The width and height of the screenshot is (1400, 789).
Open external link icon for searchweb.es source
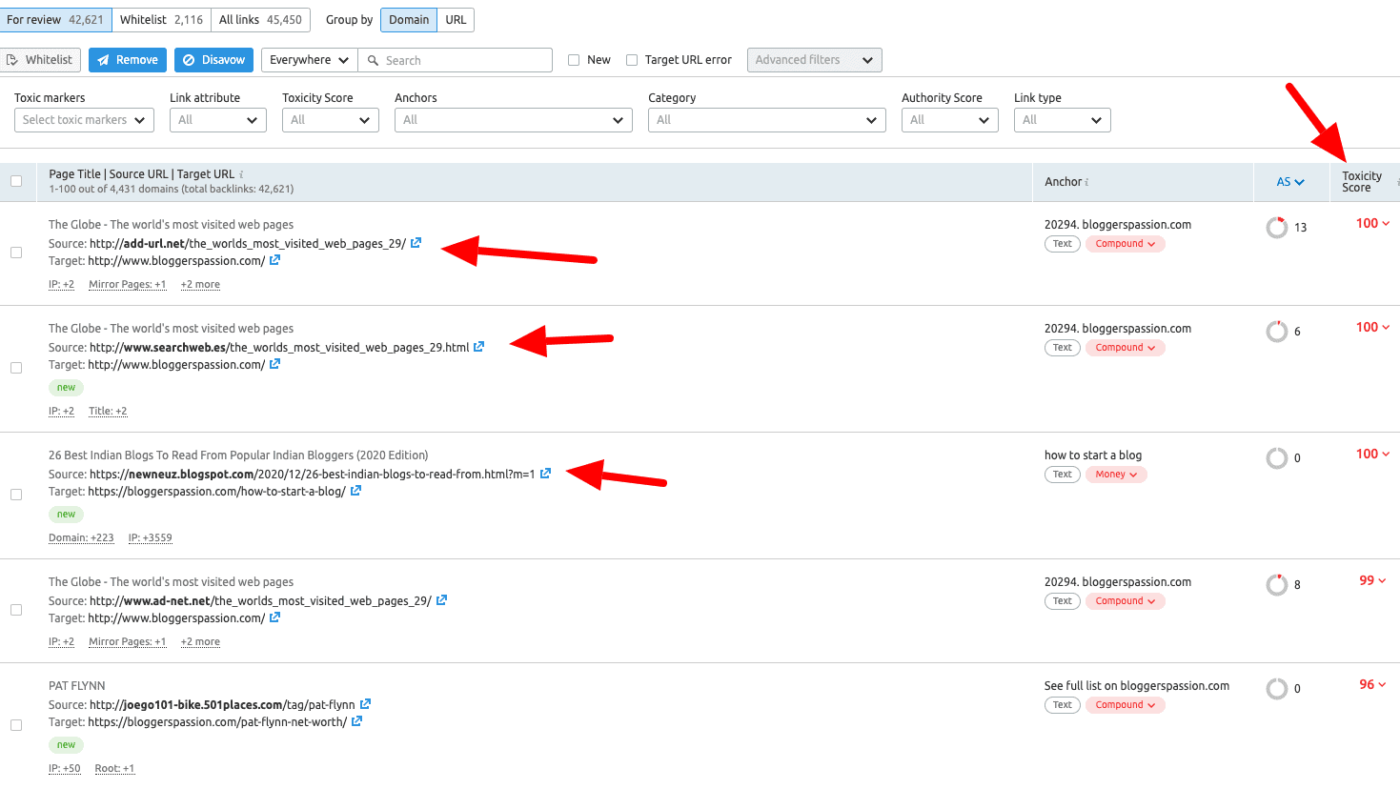[x=479, y=347]
